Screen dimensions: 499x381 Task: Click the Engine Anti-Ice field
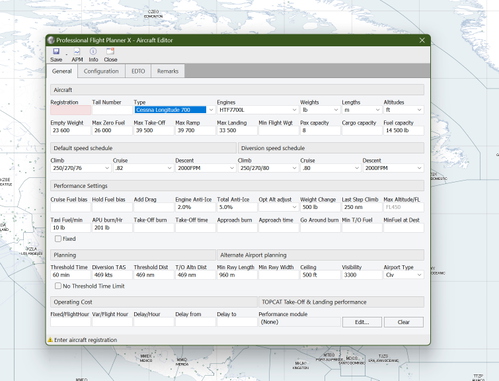pyautogui.click(x=195, y=207)
